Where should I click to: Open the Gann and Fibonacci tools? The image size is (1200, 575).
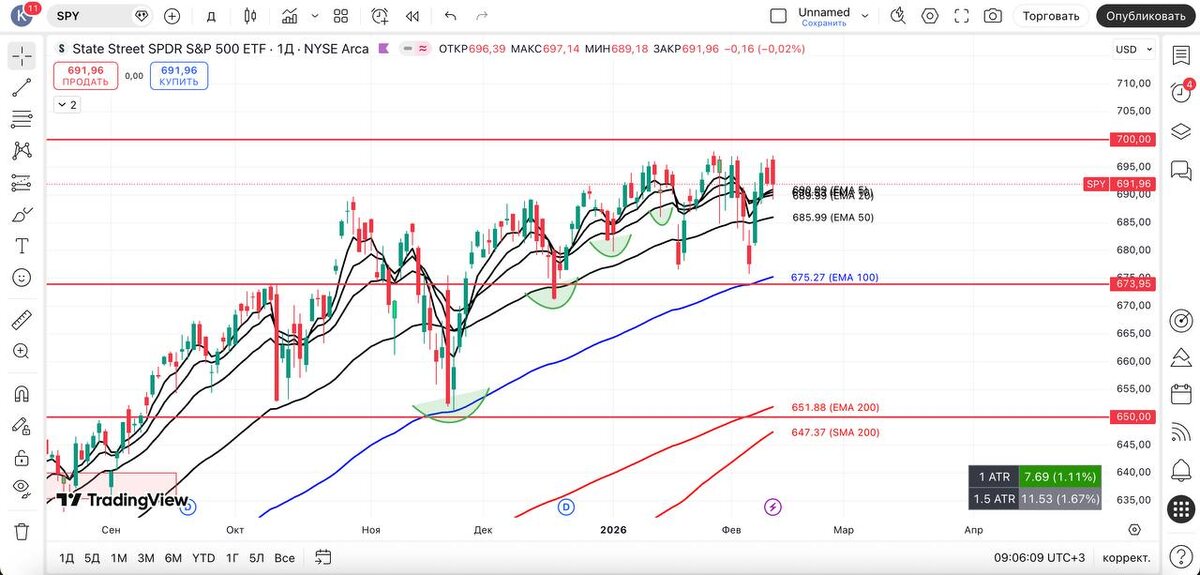(22, 120)
